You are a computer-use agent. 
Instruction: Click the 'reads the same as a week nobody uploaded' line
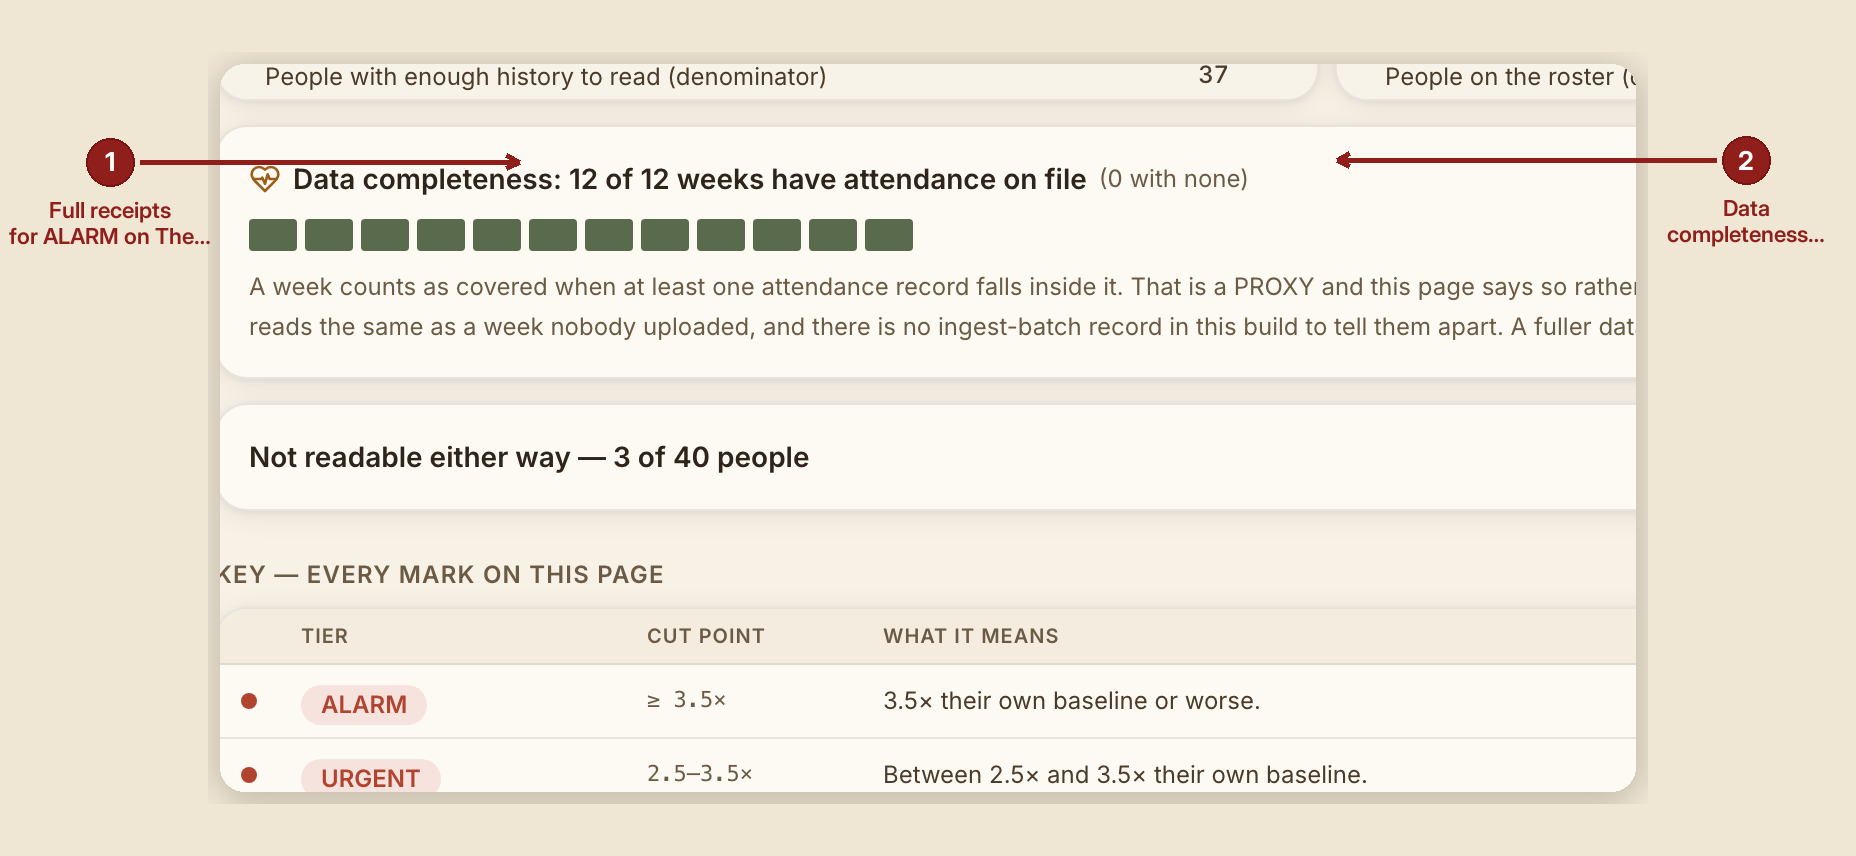pyautogui.click(x=942, y=327)
